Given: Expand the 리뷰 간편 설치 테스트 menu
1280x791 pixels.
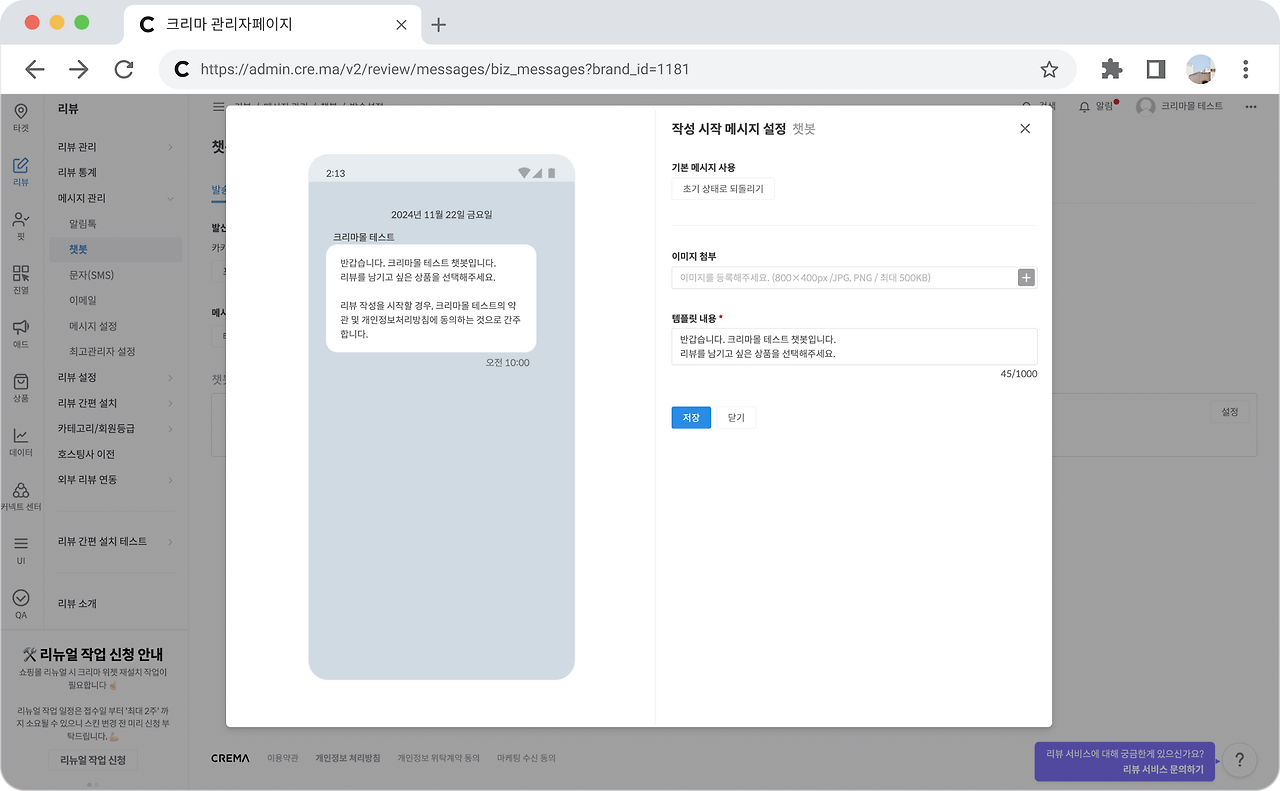Looking at the screenshot, I should (115, 541).
